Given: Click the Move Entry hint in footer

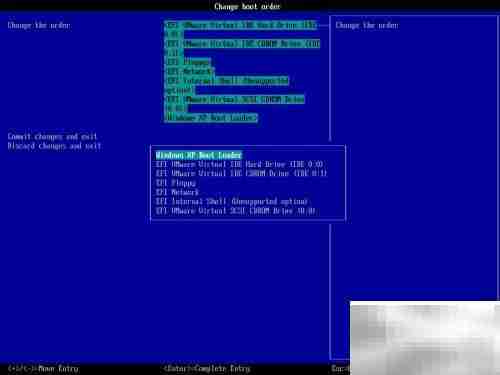Looking at the screenshot, I should coord(43,369).
